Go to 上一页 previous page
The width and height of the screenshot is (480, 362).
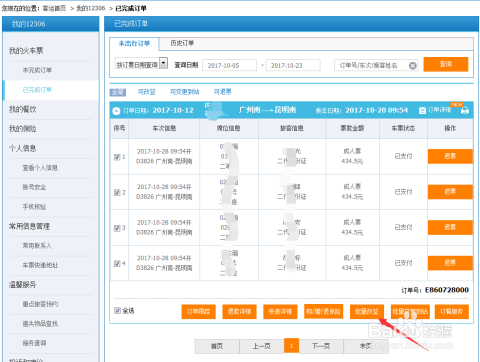click(262, 346)
